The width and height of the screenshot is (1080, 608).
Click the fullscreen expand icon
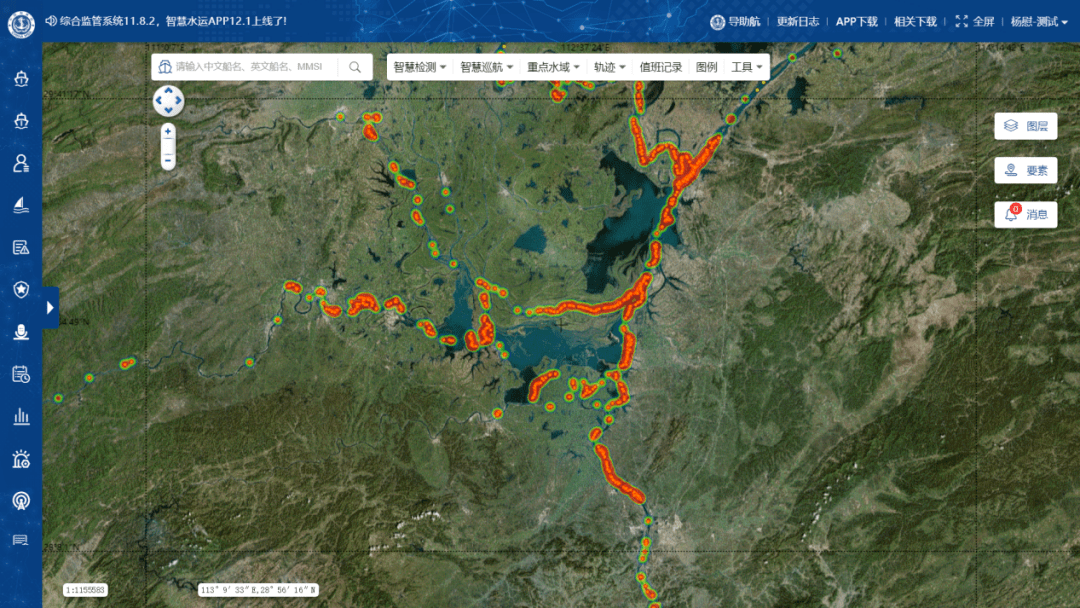click(x=962, y=21)
